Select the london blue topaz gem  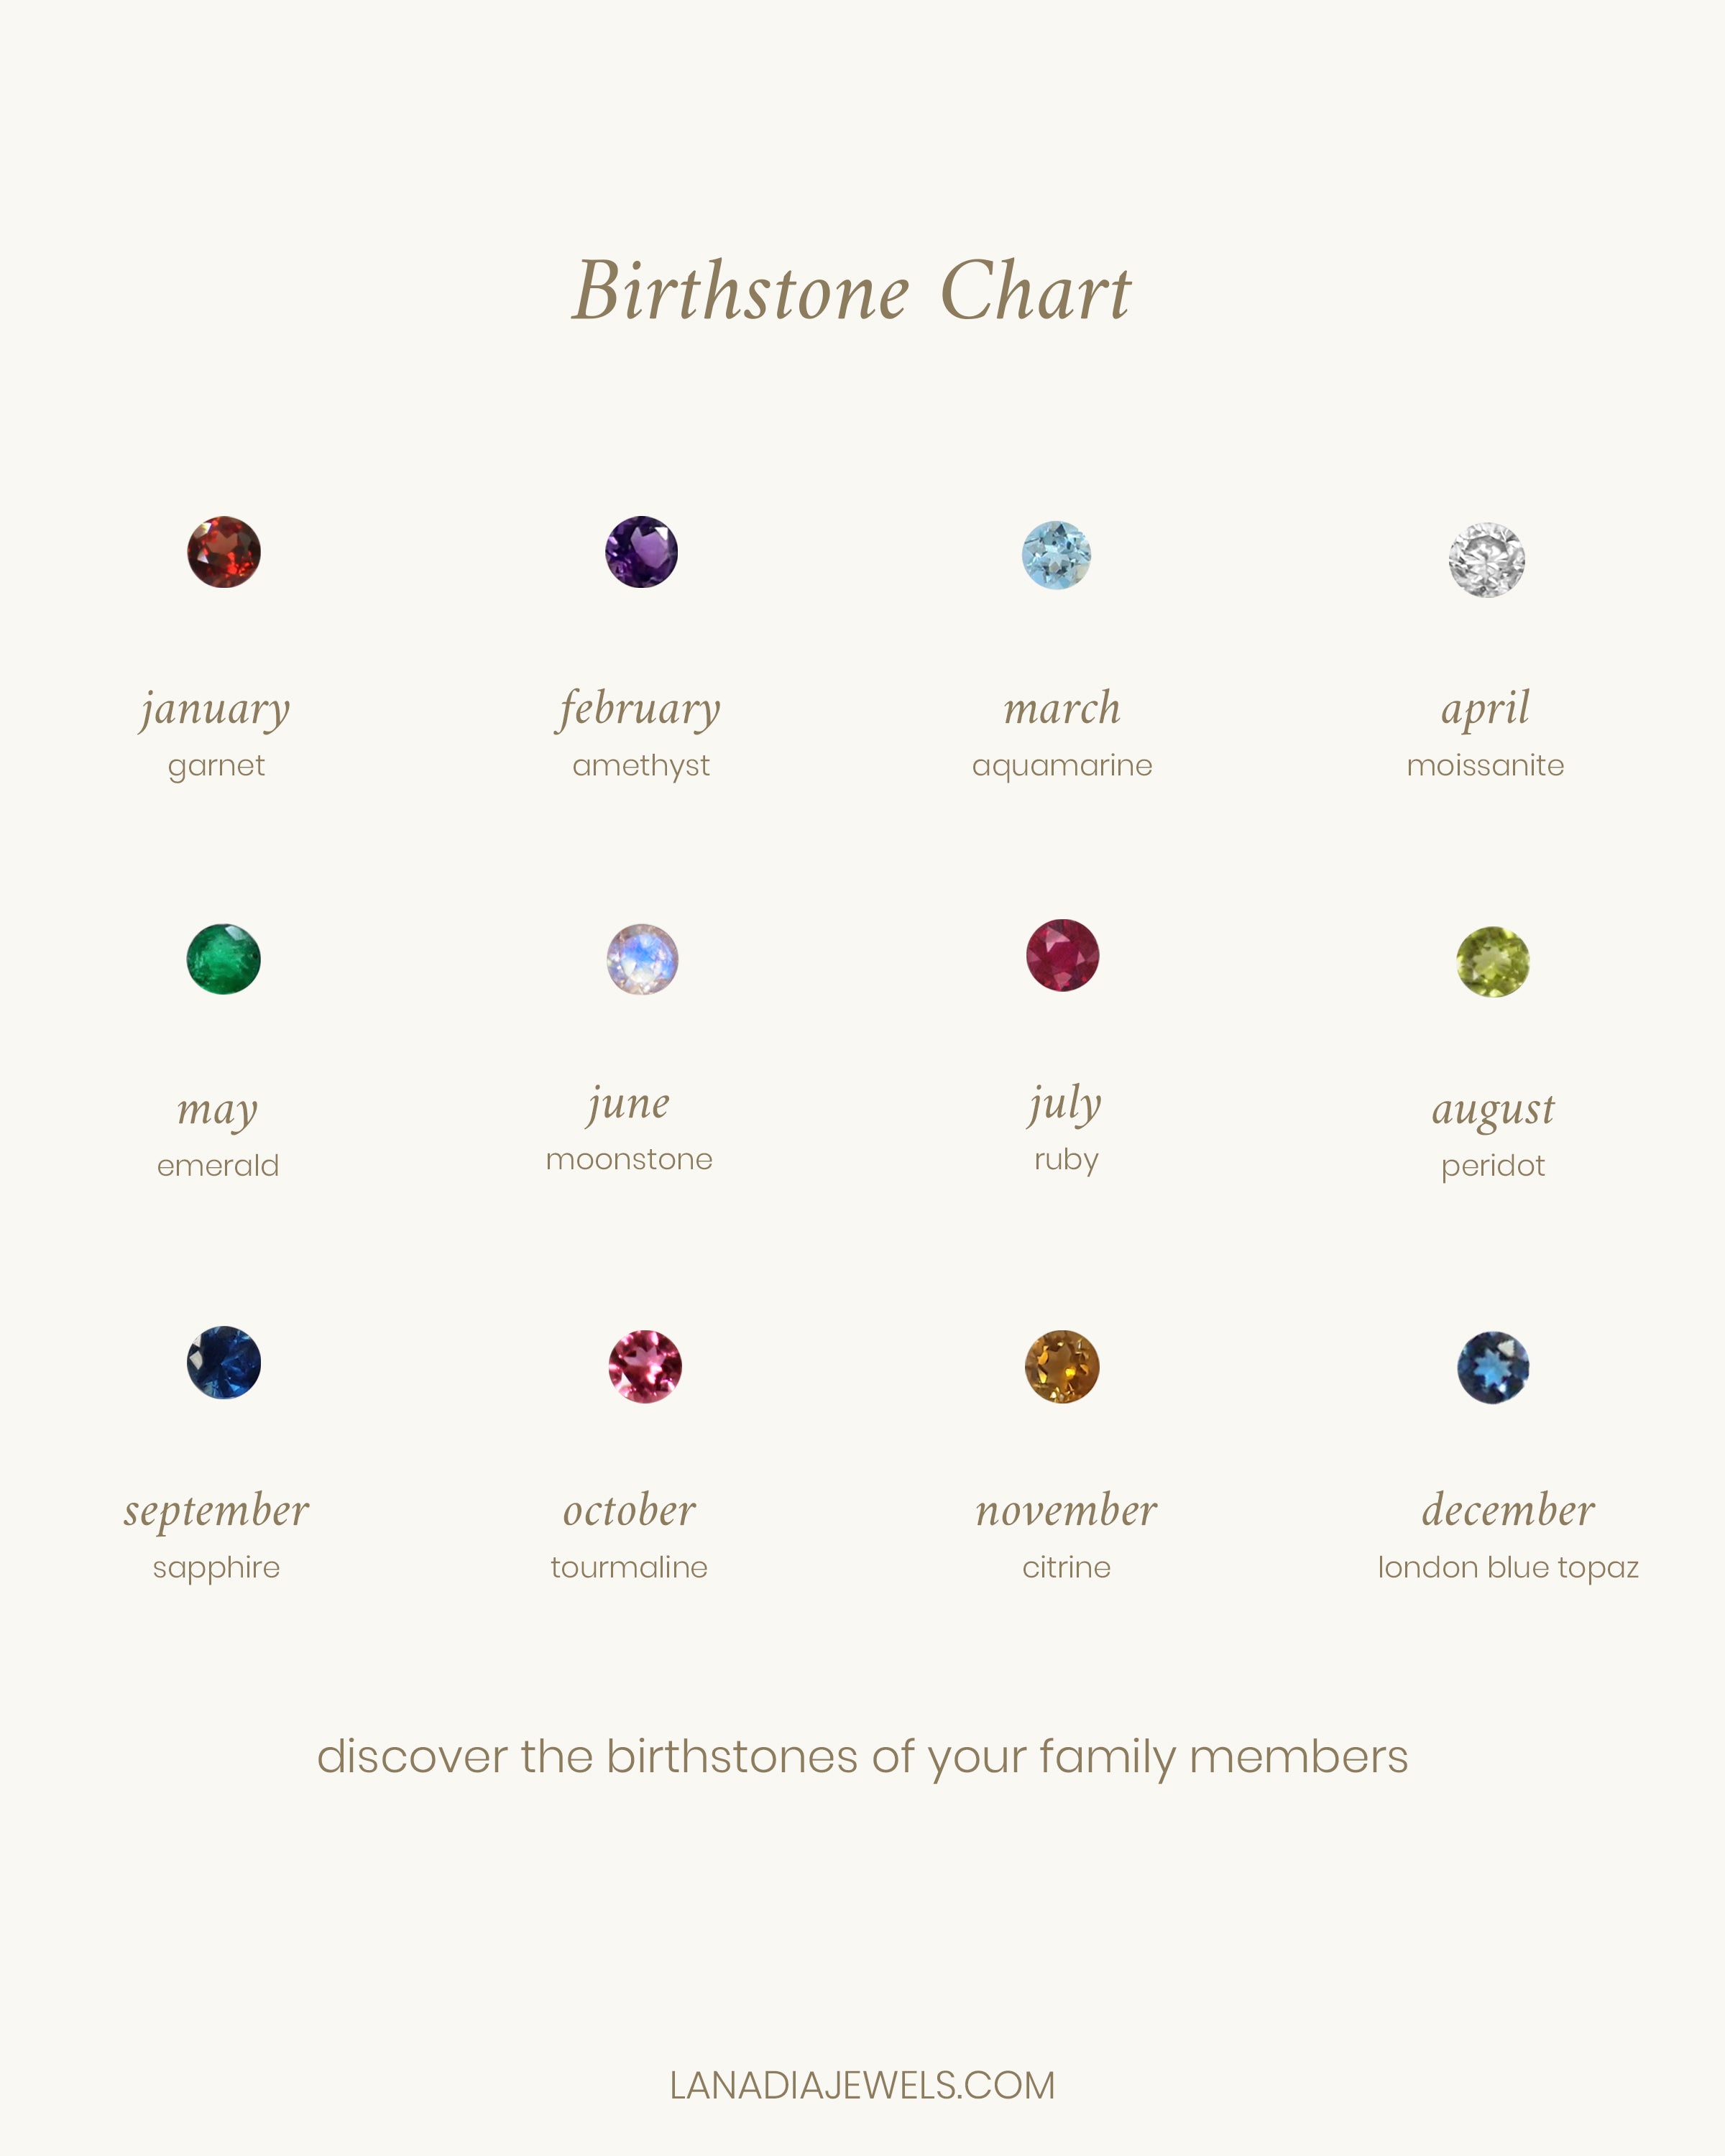coord(1493,1367)
